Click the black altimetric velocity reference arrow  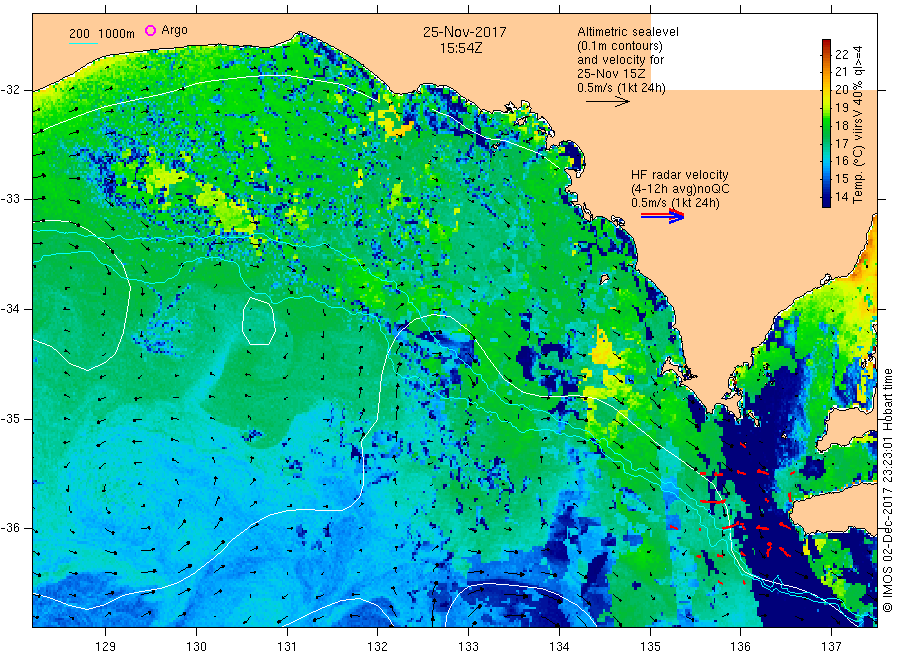(608, 102)
